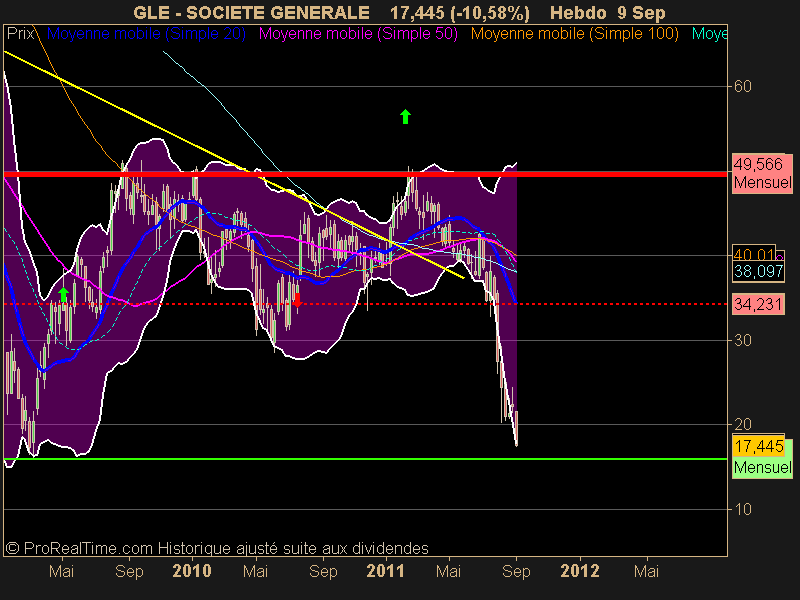Viewport: 800px width, 600px height.
Task: Select the red dotted horizontal line
Action: 365,304
